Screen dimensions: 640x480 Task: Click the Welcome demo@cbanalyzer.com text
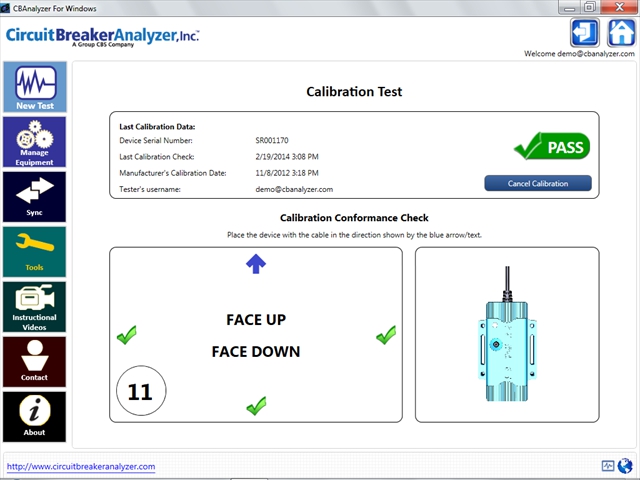click(579, 53)
